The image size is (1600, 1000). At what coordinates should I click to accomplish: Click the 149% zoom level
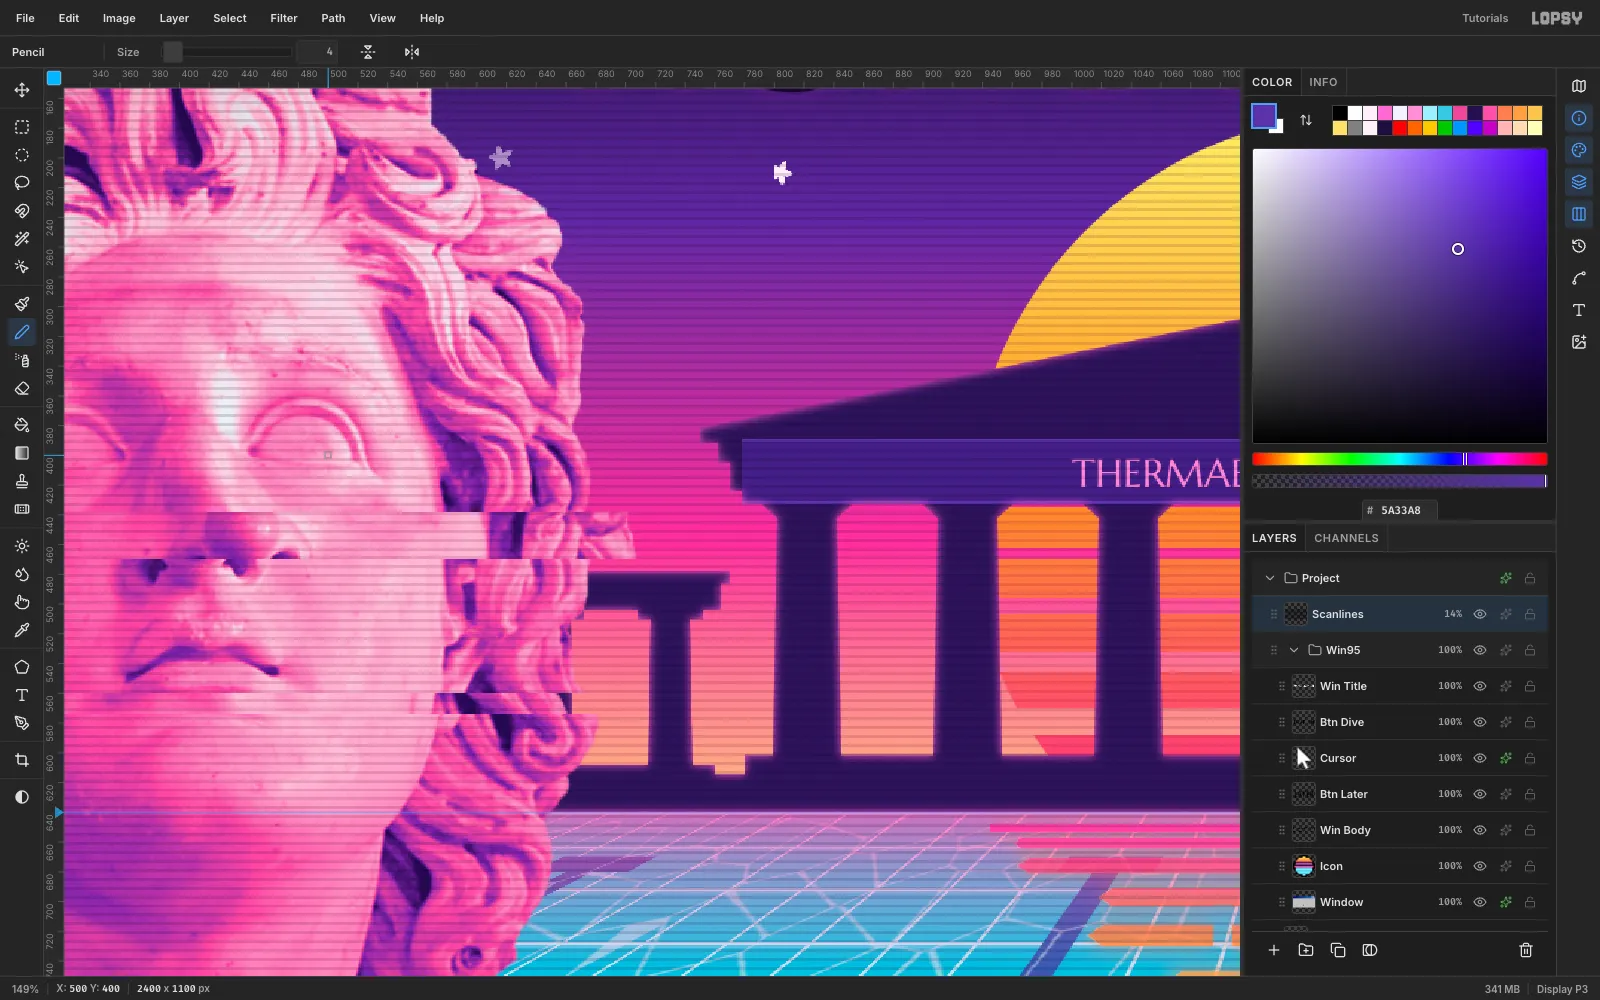point(25,989)
